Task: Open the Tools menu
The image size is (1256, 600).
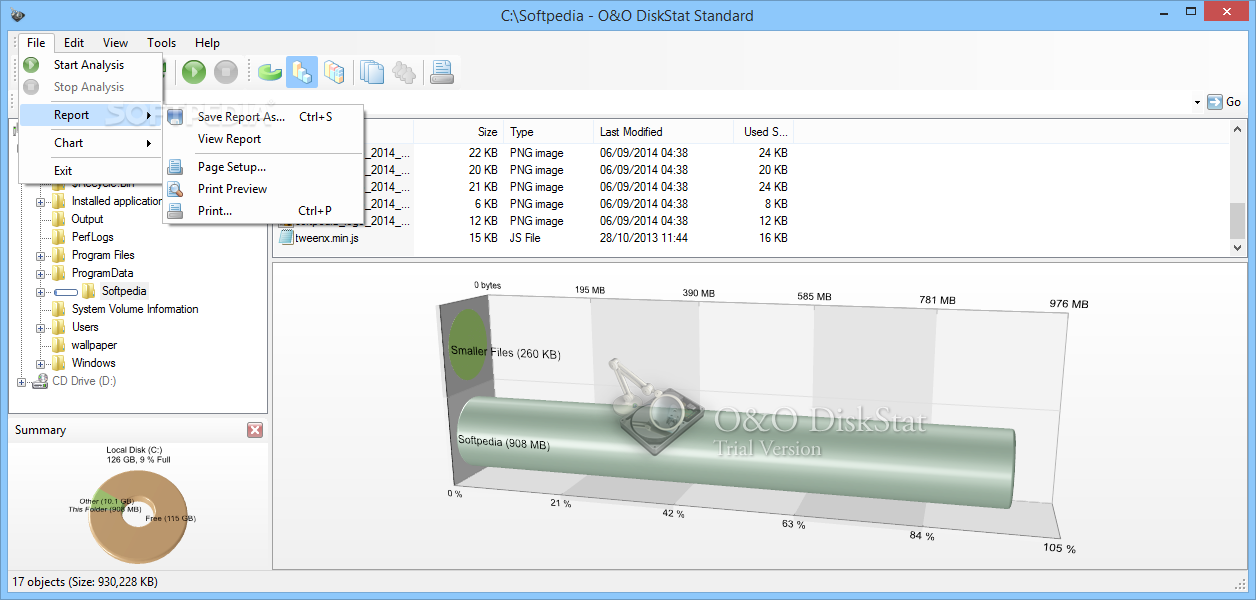Action: 161,43
